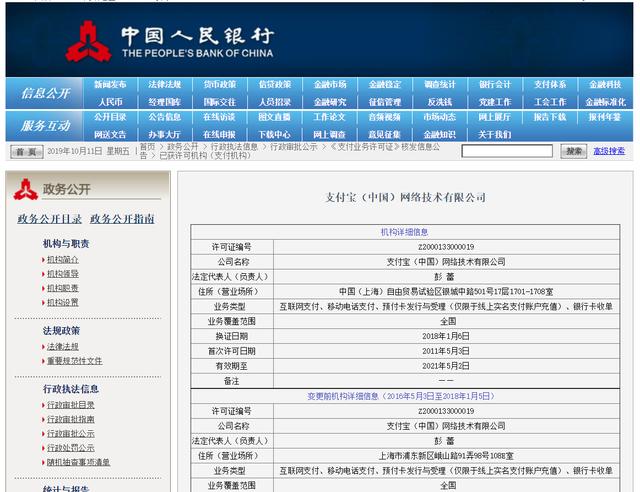Open 在线申报 navigation item
Screen dimensions: 640x492
220,134
